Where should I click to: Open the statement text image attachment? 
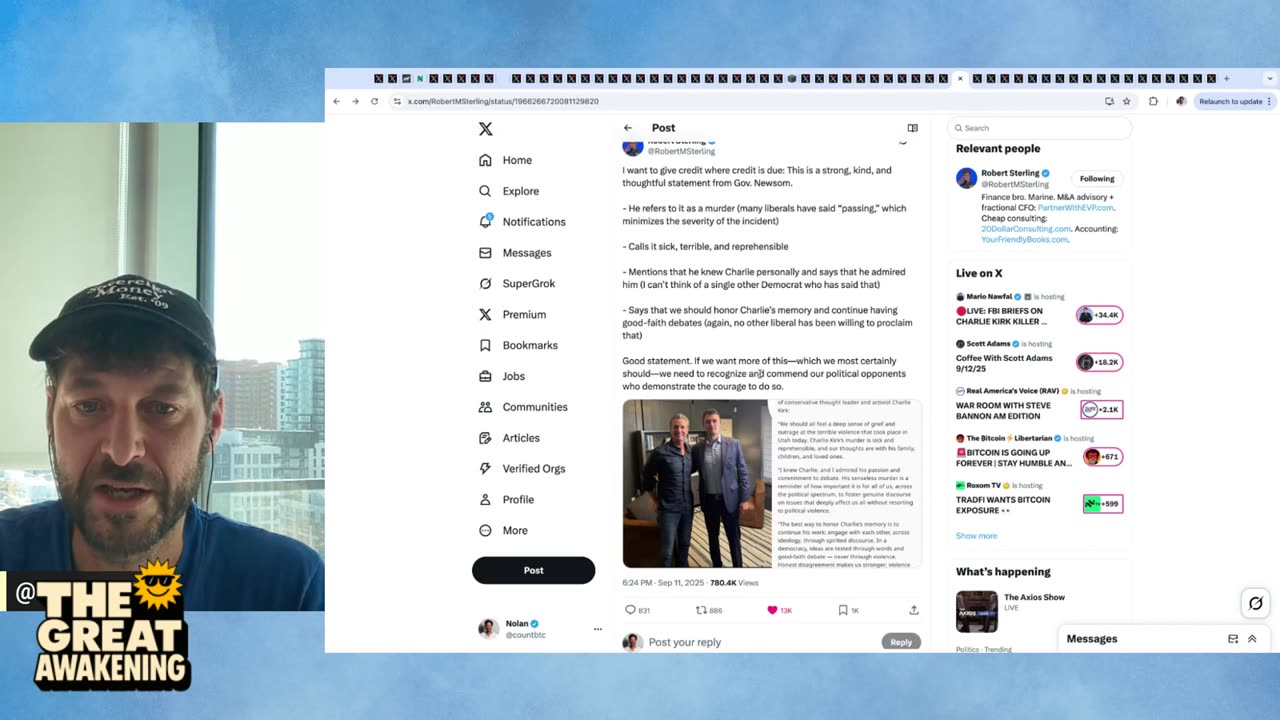847,484
